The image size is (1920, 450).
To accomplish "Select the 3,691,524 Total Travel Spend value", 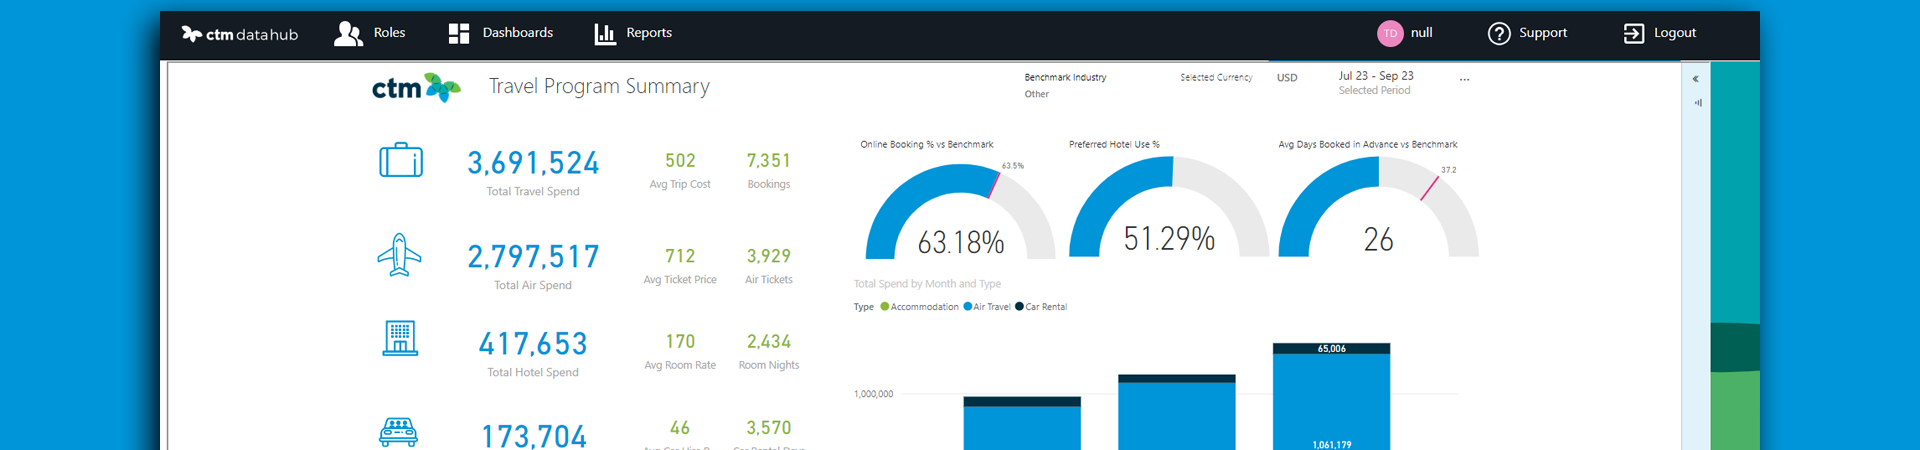I will coord(533,163).
